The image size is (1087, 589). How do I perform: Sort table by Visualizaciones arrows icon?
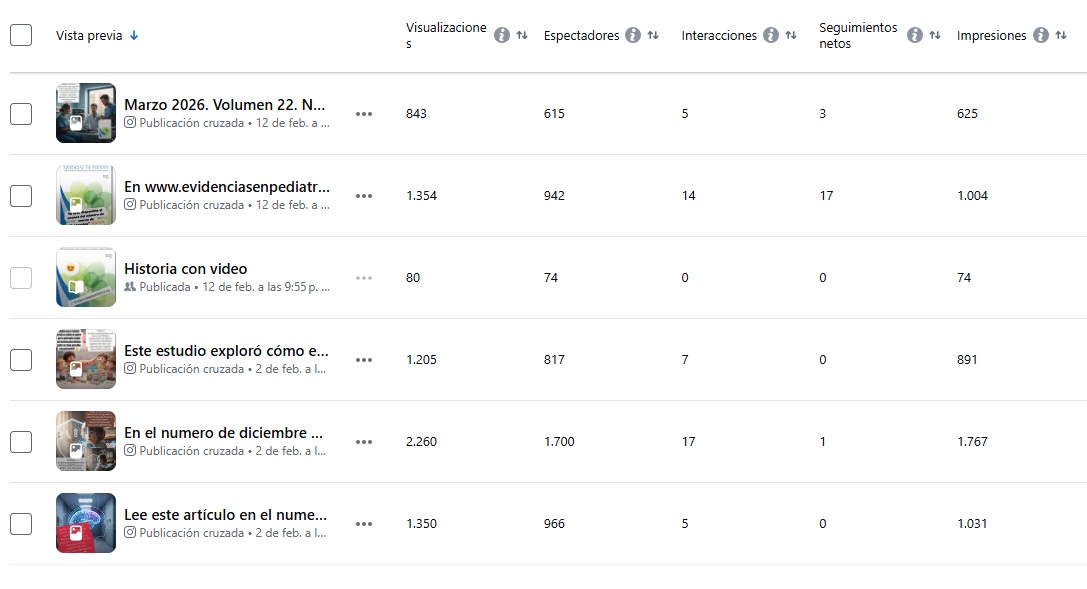[x=522, y=35]
